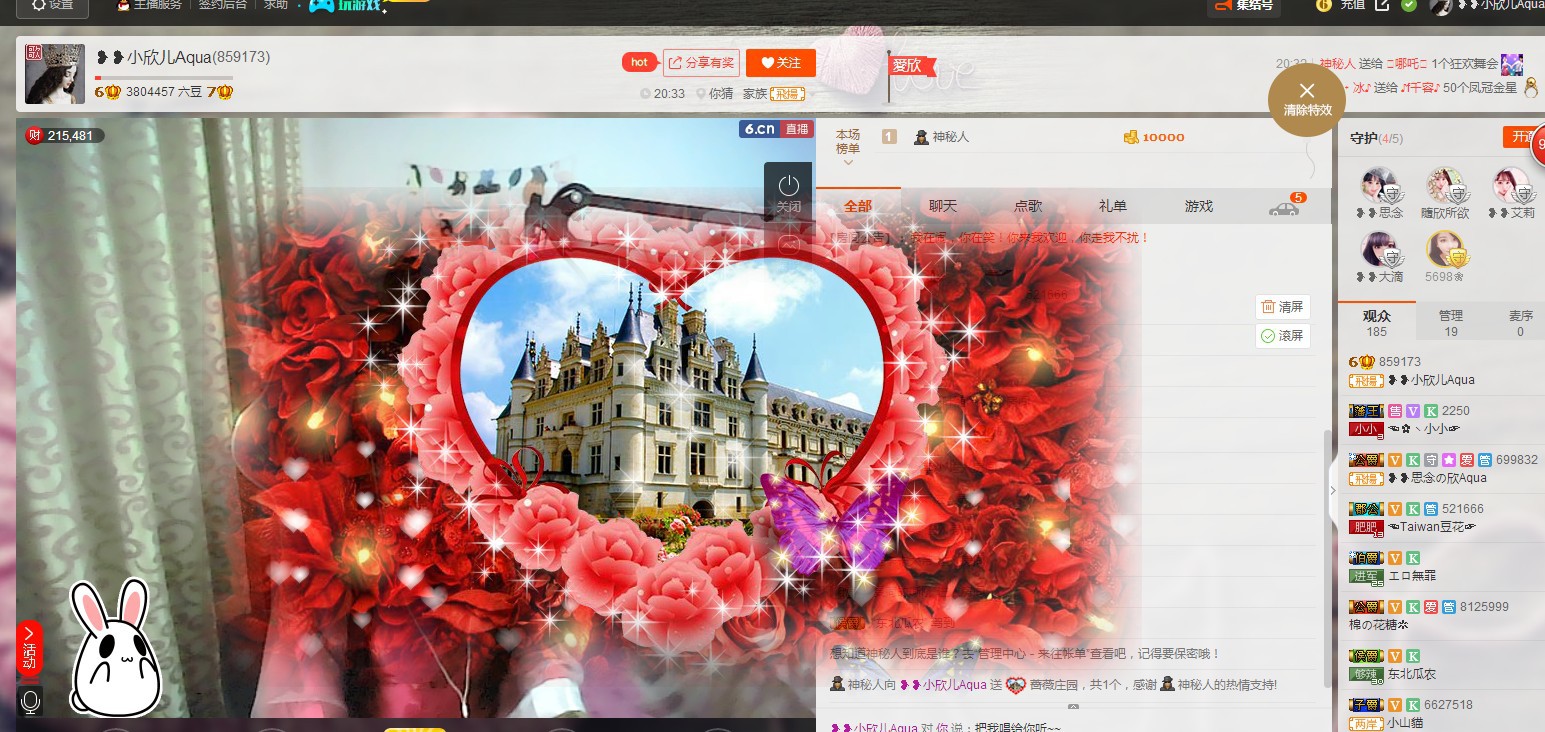1545x732 pixels.
Task: Click the 6.cn 直播 logo on video
Action: [775, 129]
